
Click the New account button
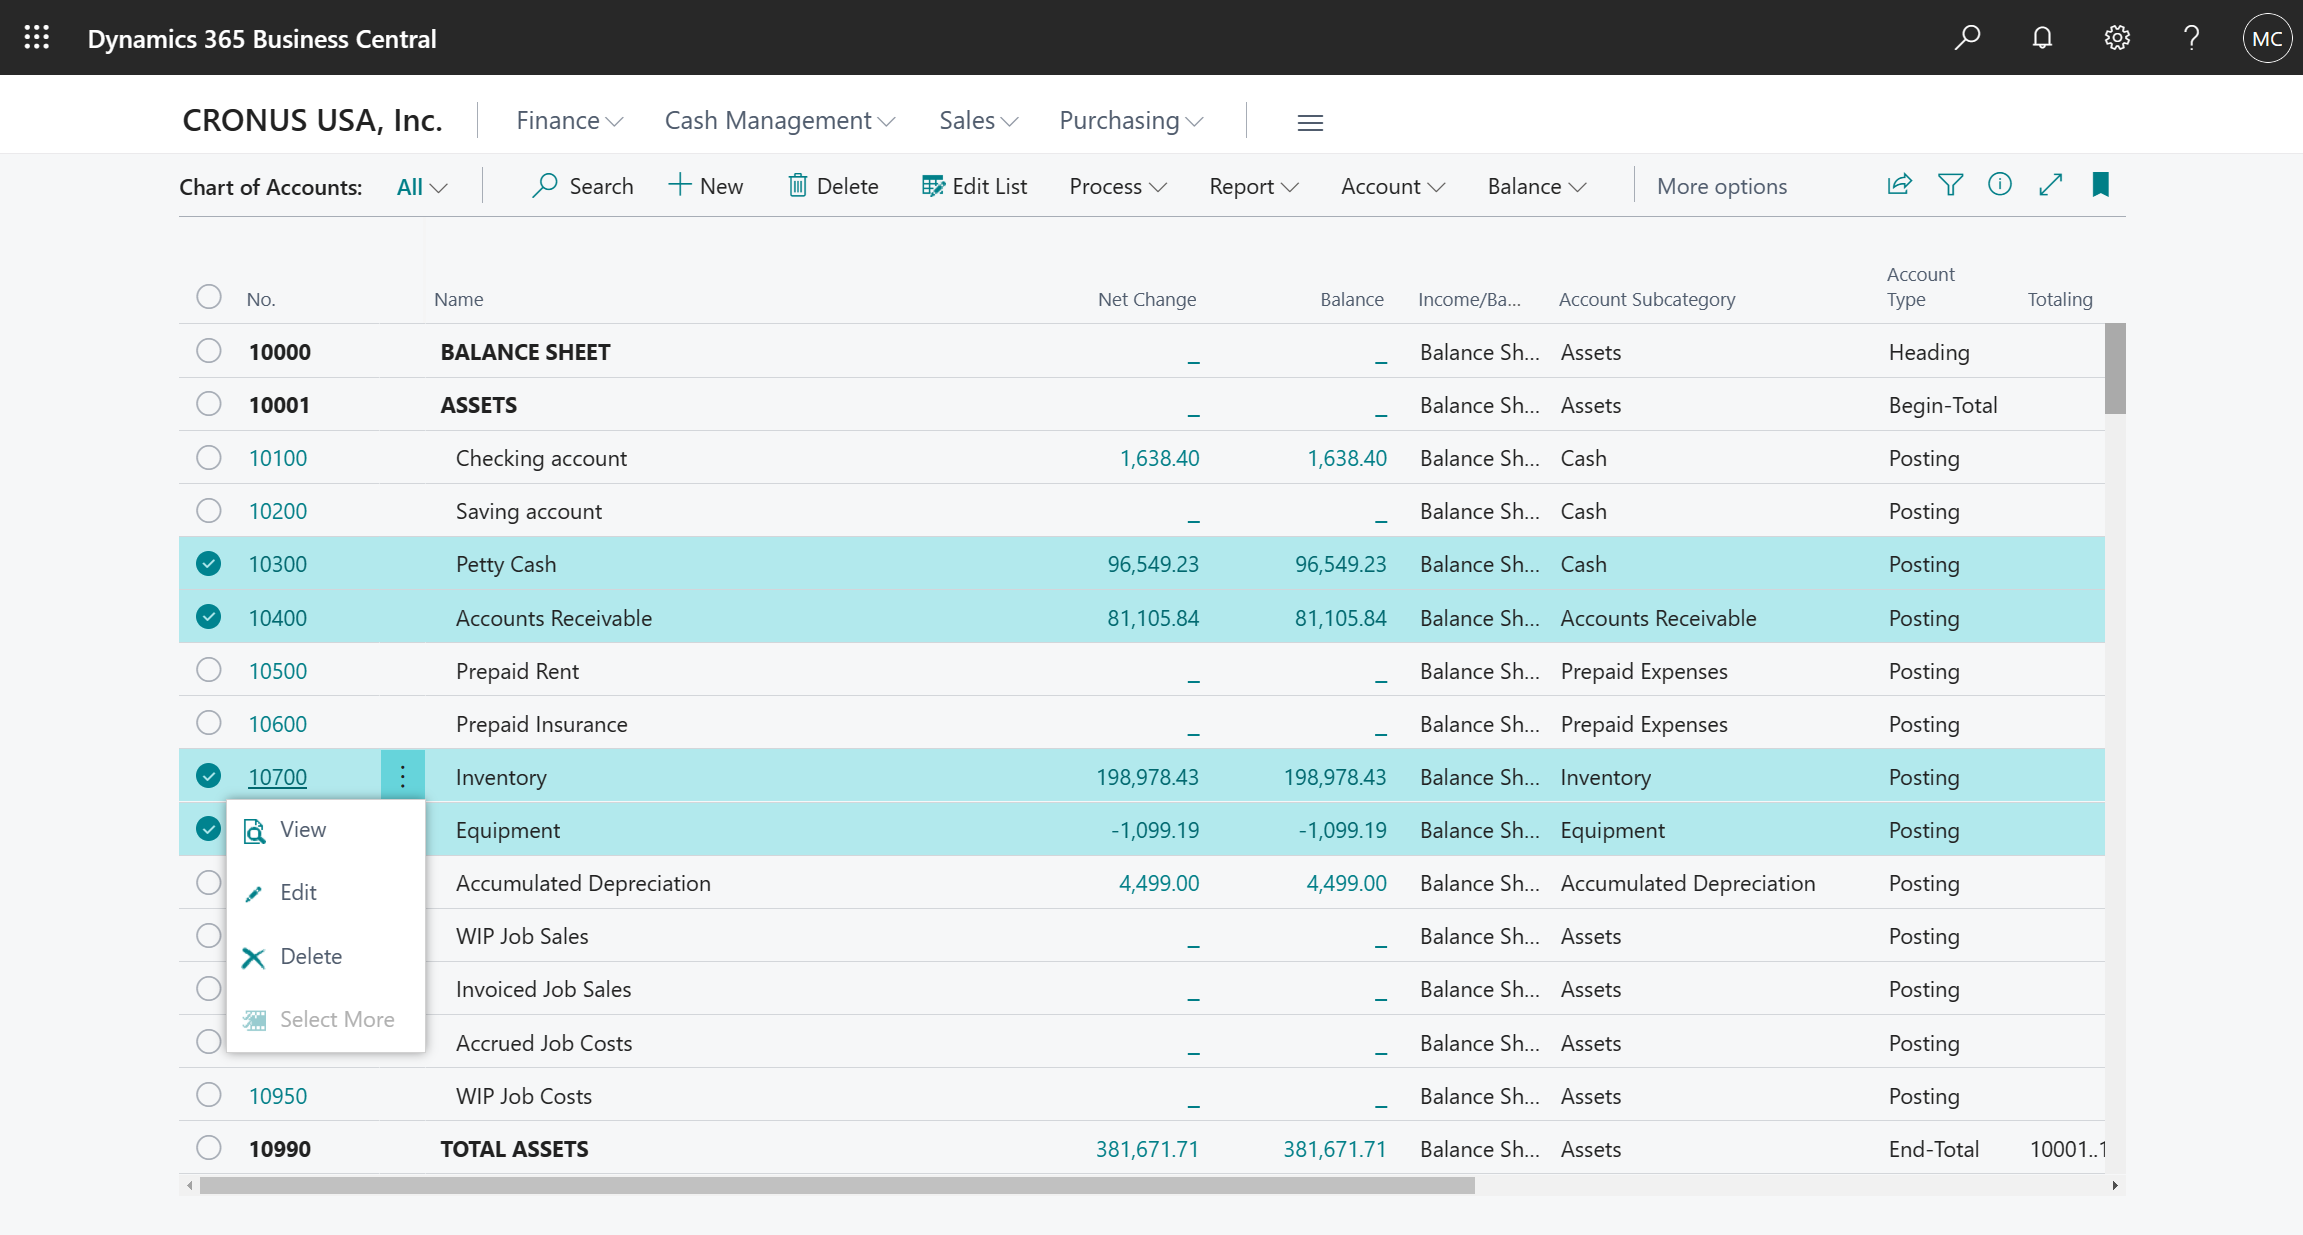706,186
